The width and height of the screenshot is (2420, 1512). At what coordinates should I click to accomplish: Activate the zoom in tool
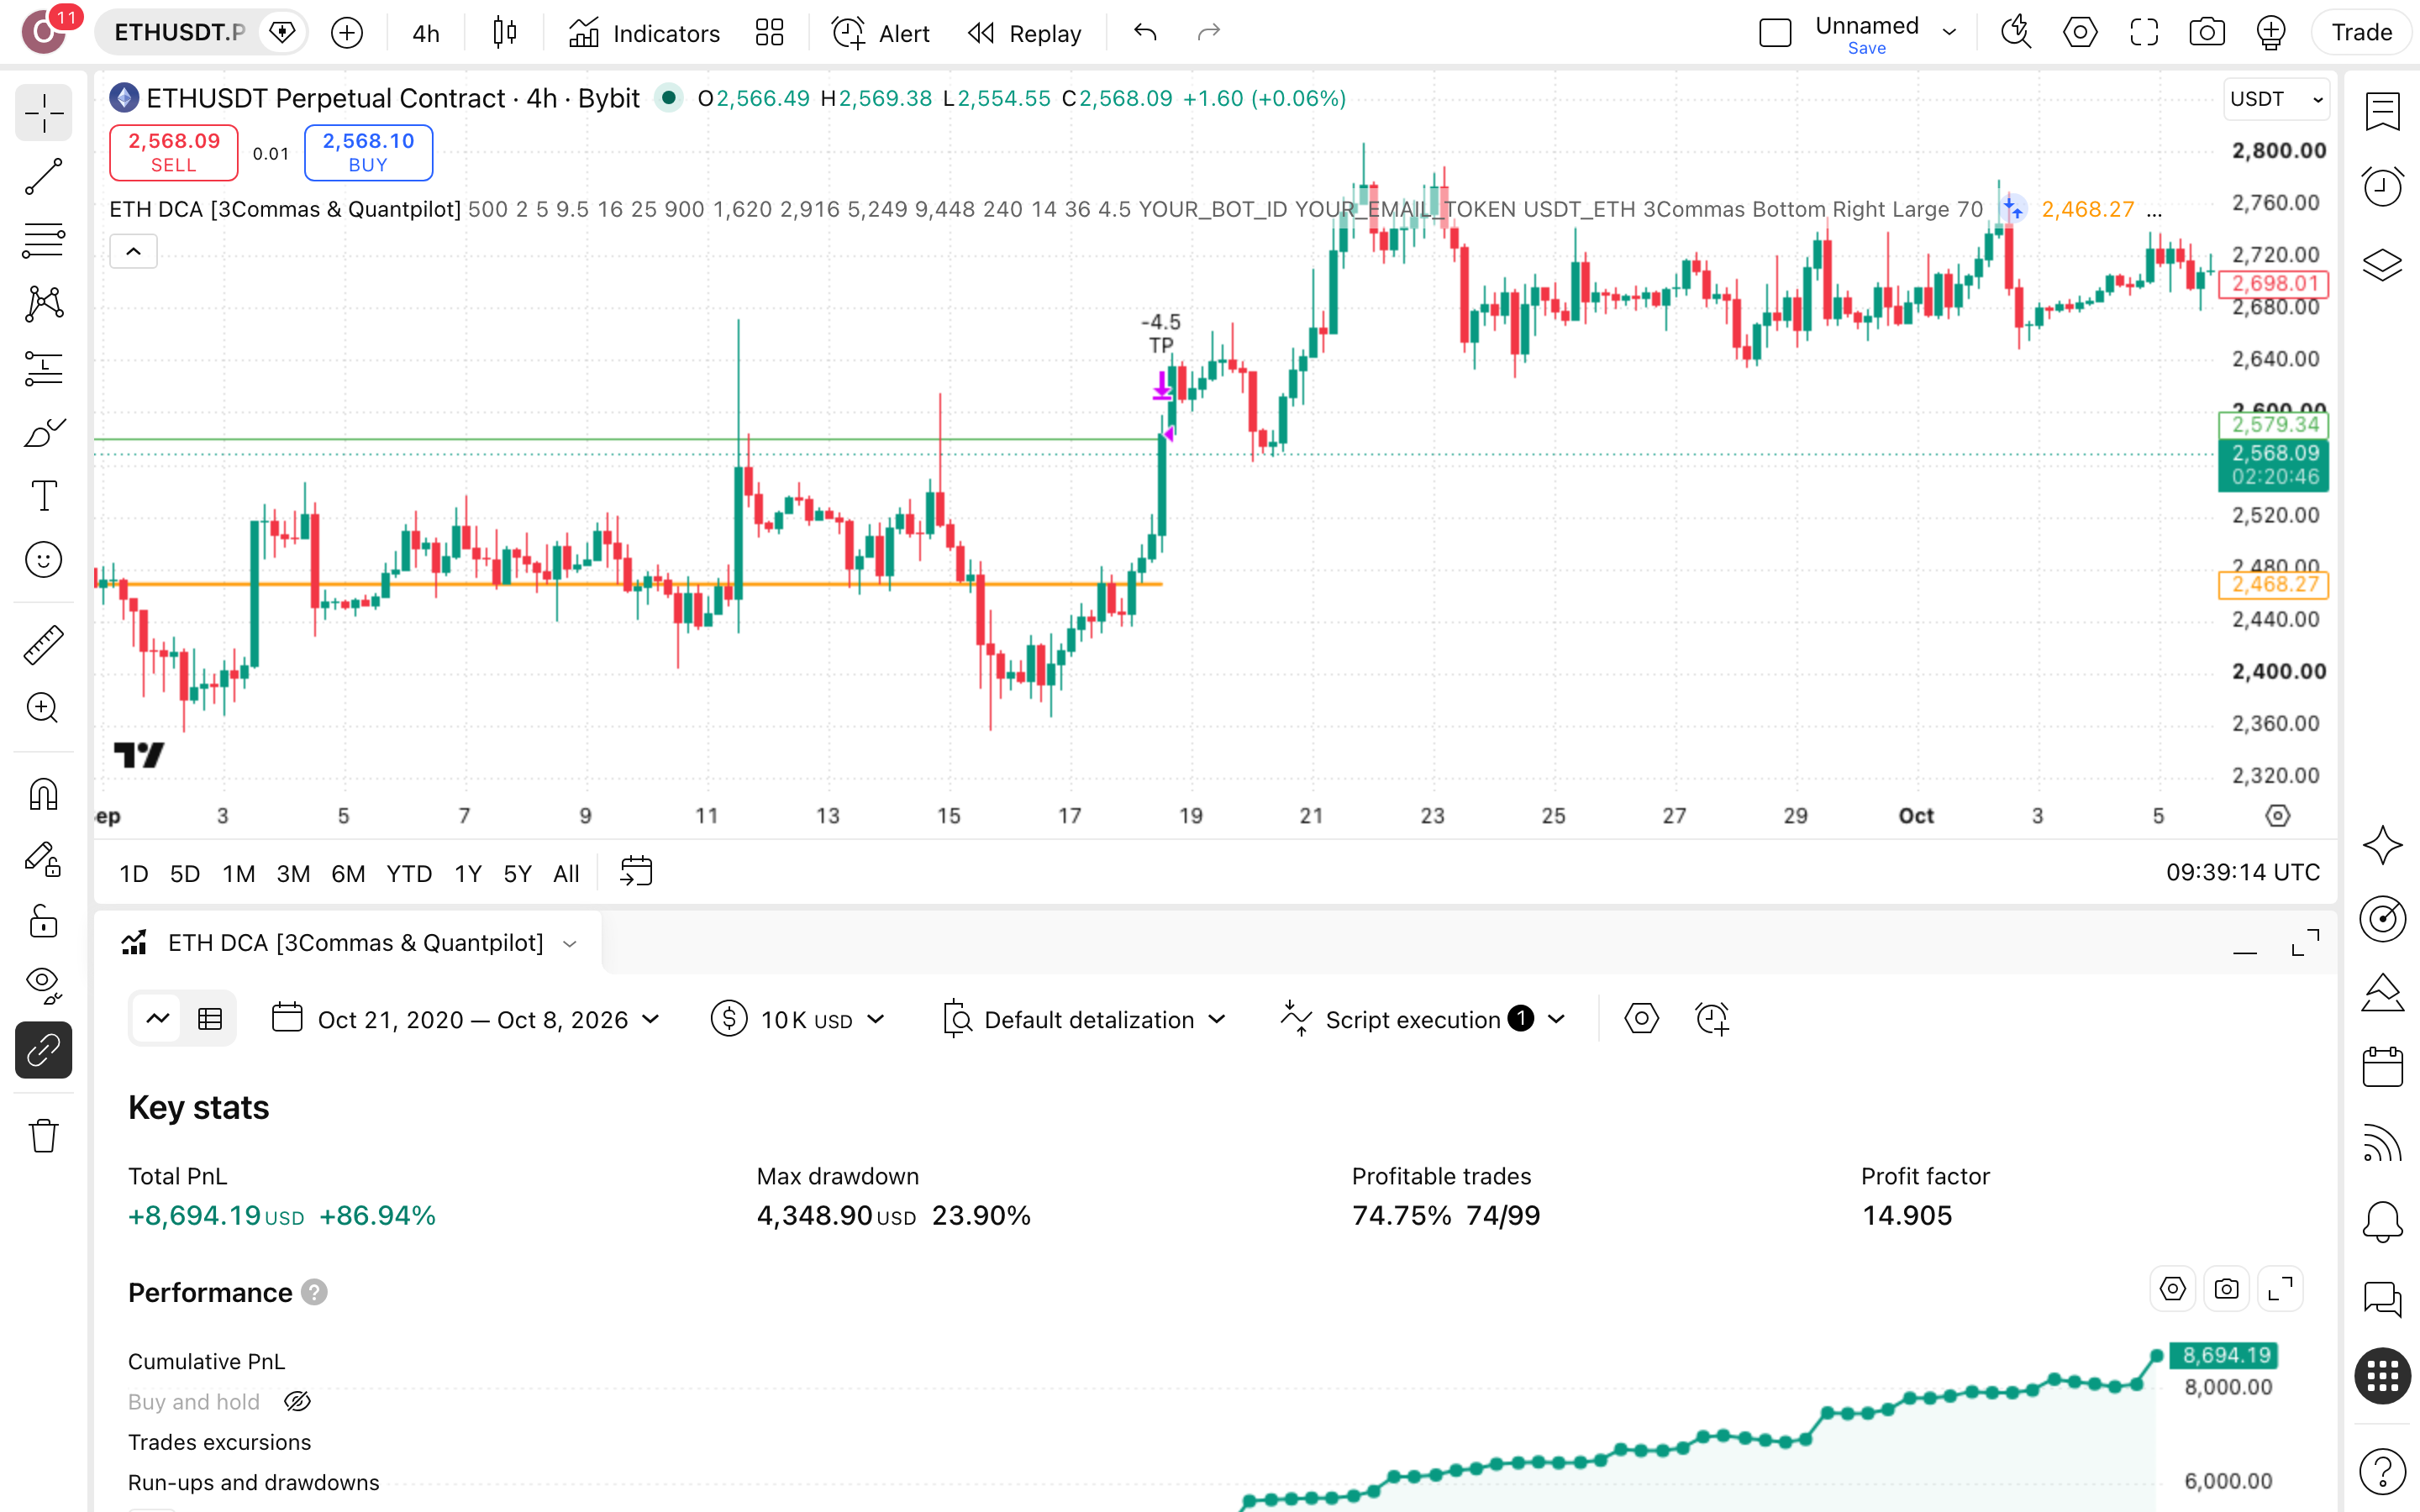tap(44, 708)
